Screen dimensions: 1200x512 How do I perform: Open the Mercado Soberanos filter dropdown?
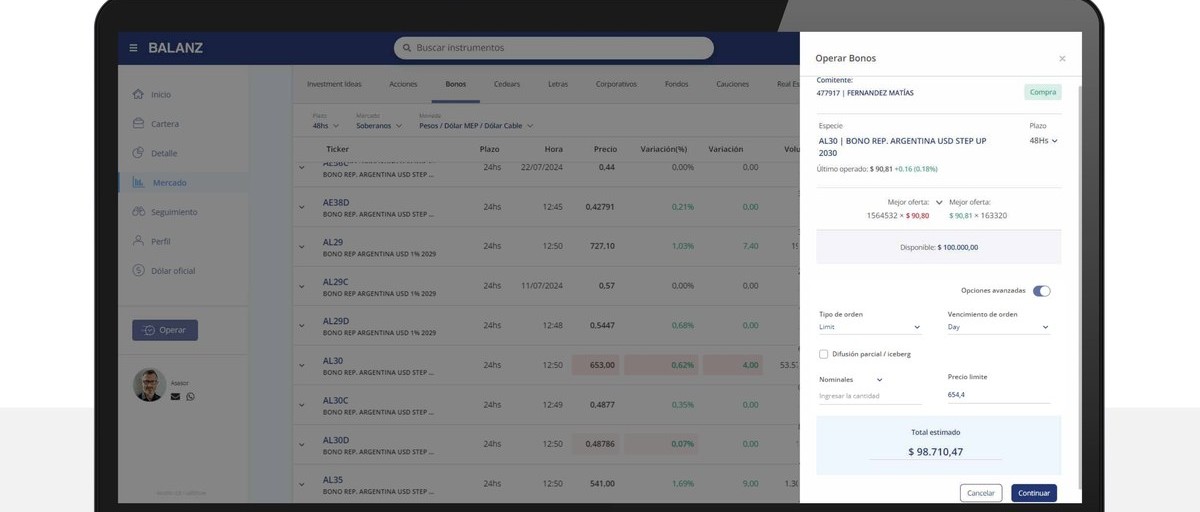pyautogui.click(x=379, y=126)
